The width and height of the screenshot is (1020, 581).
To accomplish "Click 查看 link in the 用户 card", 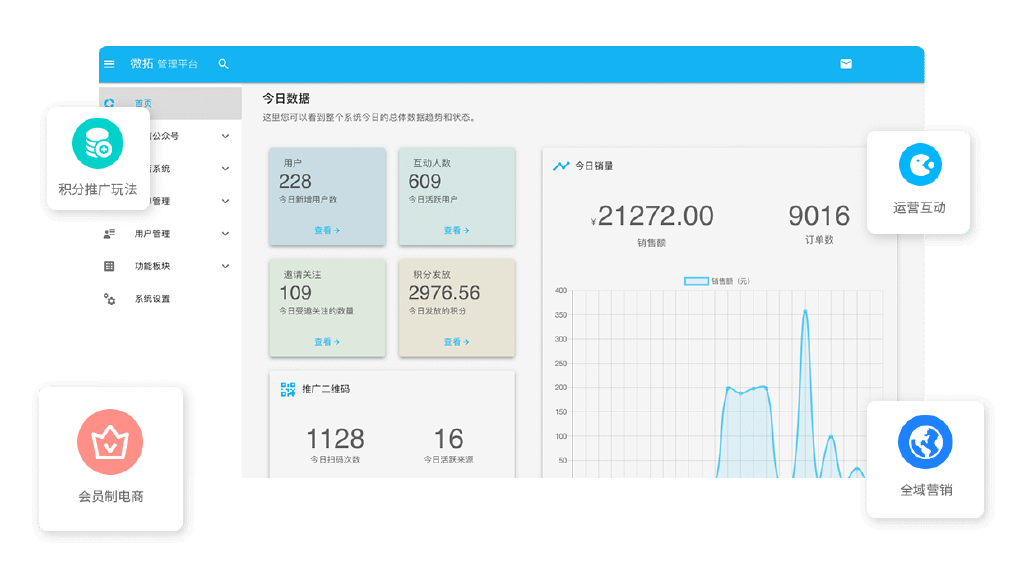I will coord(327,230).
